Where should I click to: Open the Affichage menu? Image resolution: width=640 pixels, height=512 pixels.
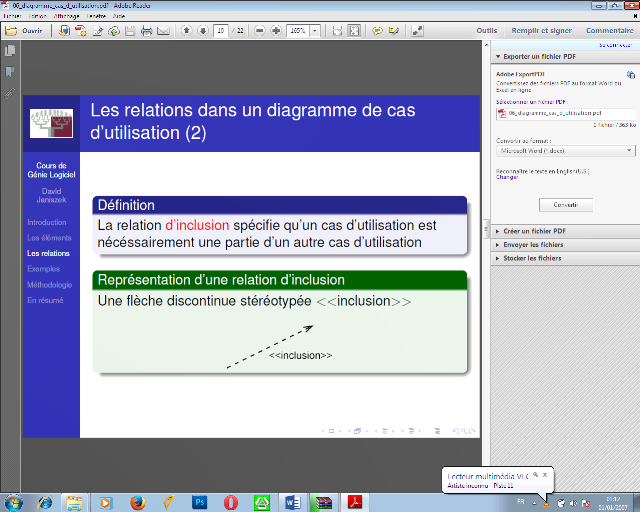[68, 16]
